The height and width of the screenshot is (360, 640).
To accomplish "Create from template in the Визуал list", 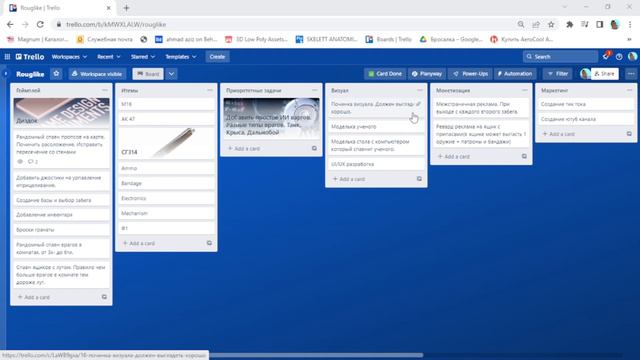I will [419, 179].
